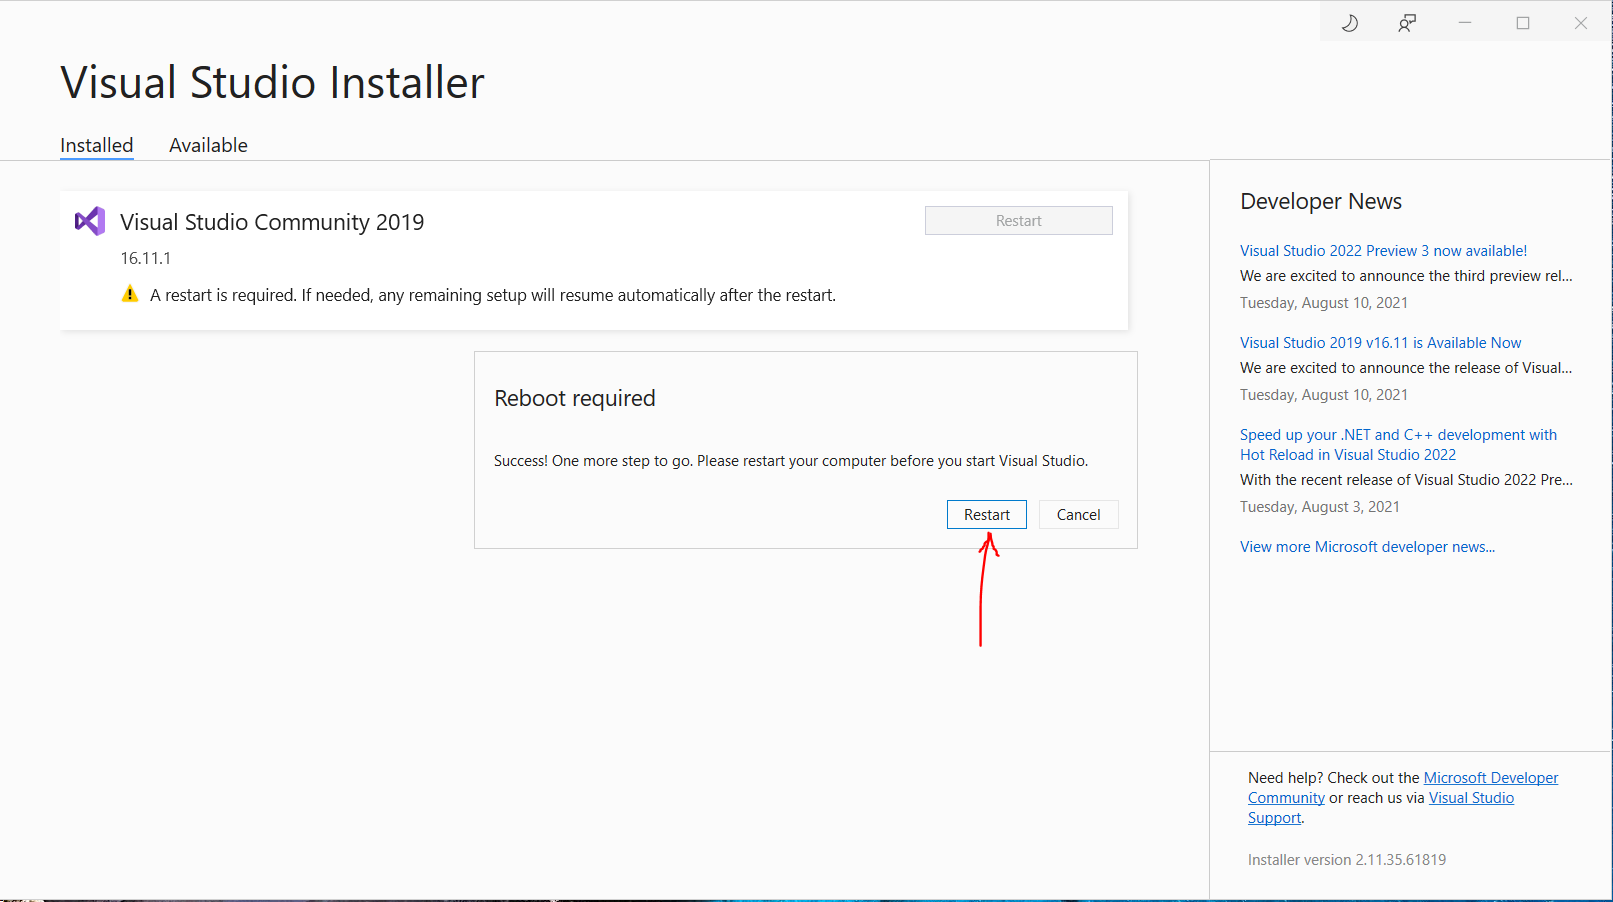Open the Visual Studio Support link

(x=1381, y=808)
